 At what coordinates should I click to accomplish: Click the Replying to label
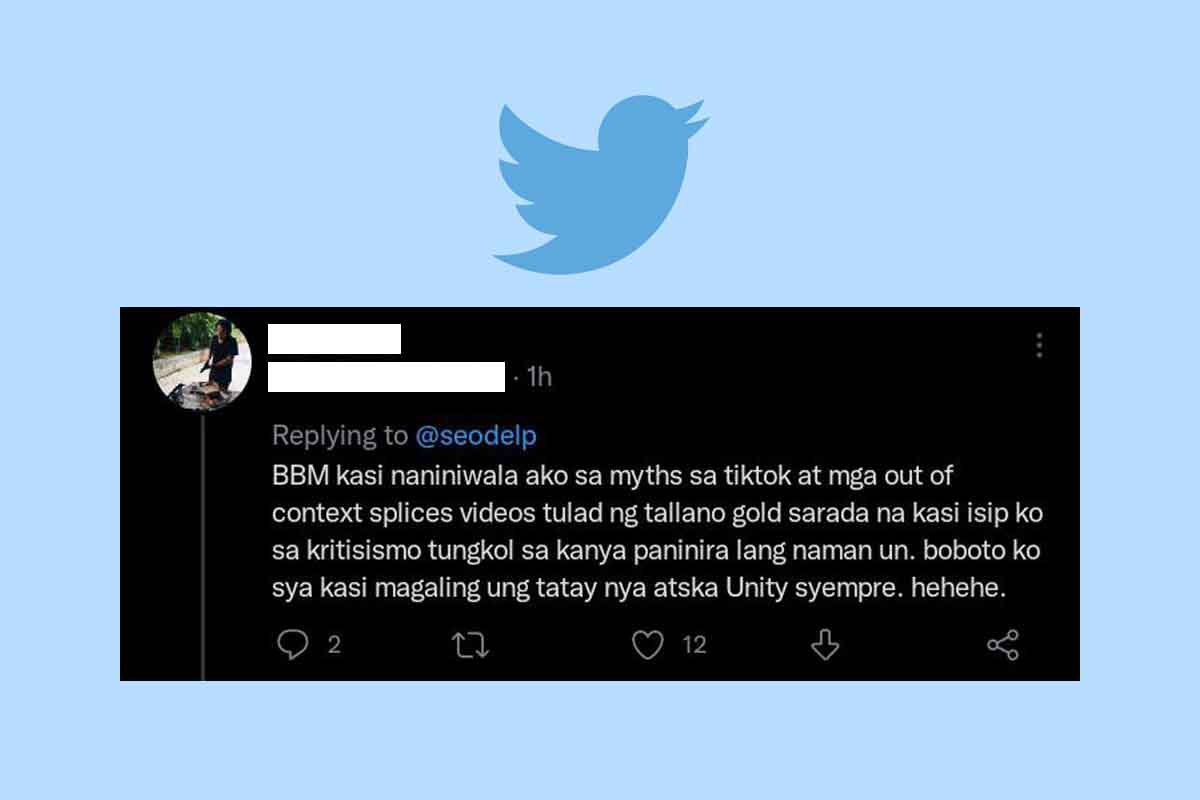pyautogui.click(x=340, y=436)
